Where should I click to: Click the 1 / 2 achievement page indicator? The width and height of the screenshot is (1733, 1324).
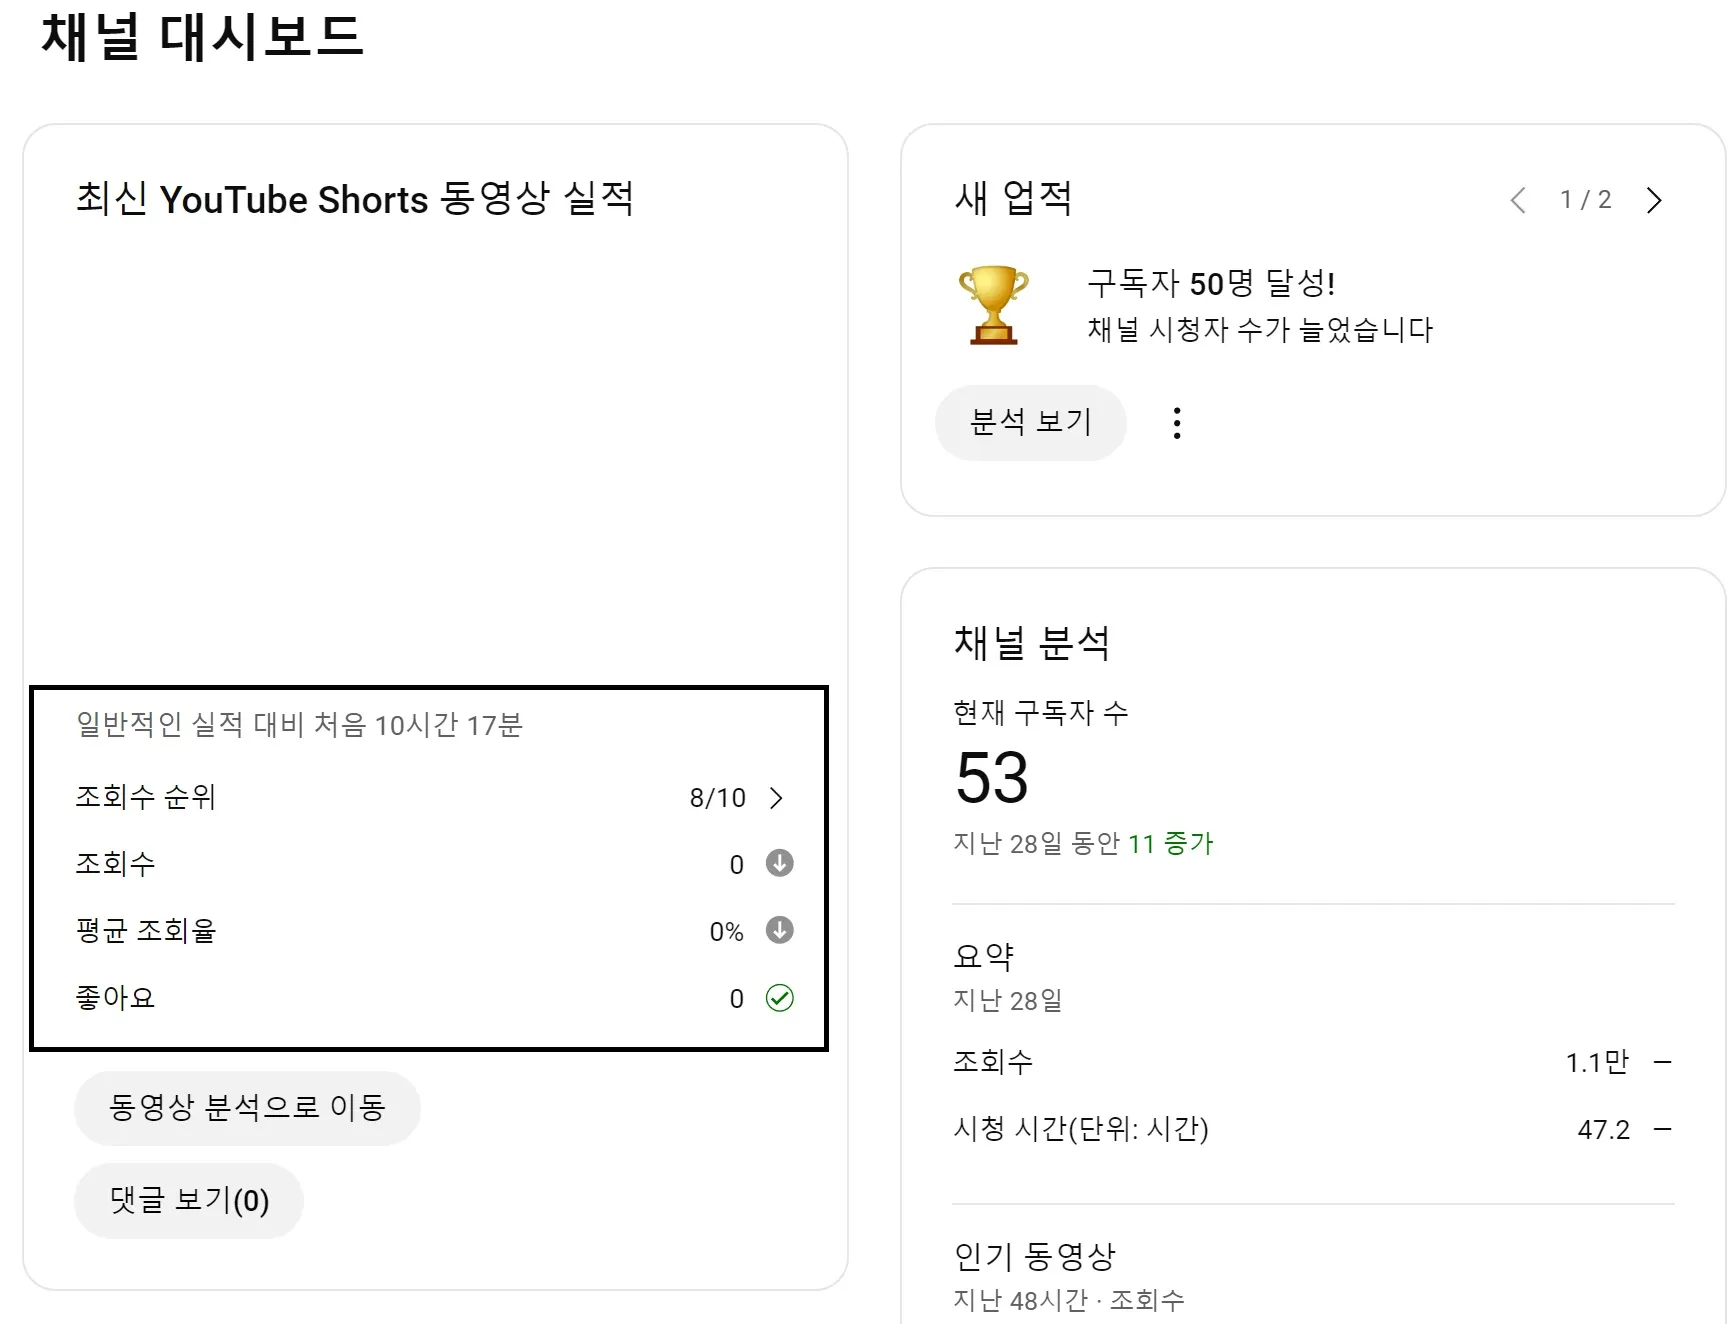(x=1586, y=200)
